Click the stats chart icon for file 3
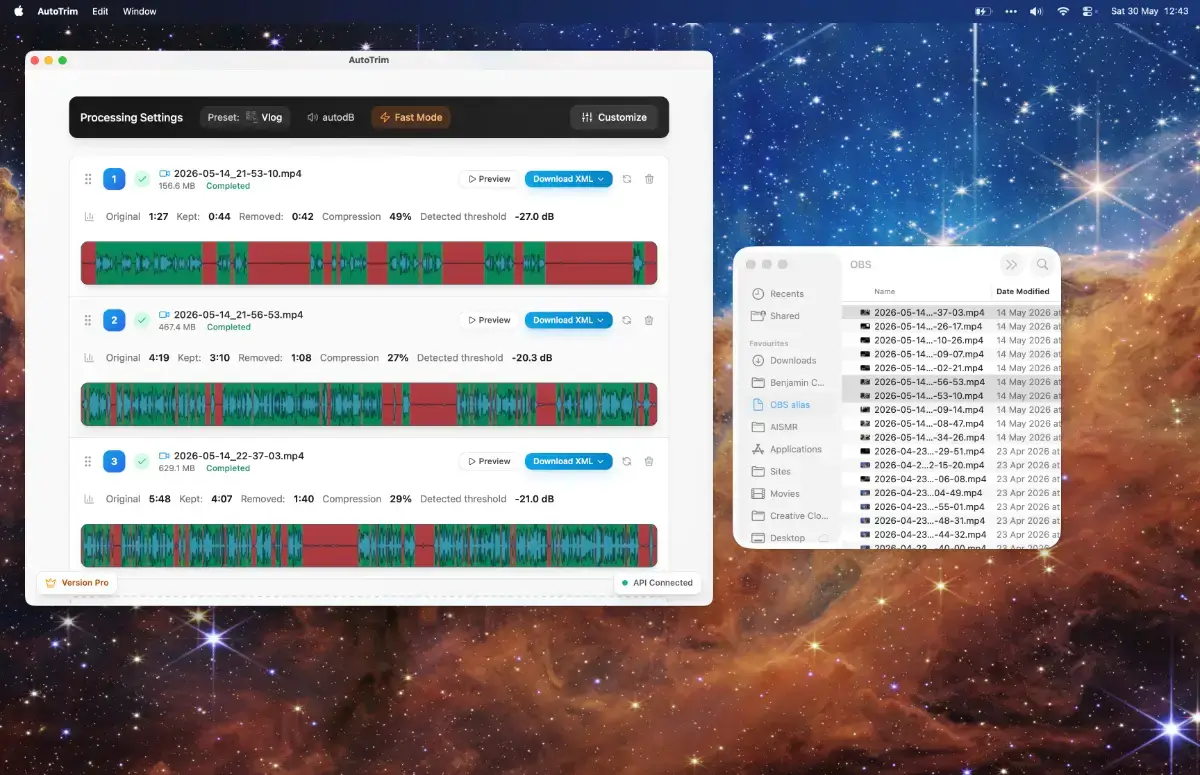1200x775 pixels. point(89,498)
